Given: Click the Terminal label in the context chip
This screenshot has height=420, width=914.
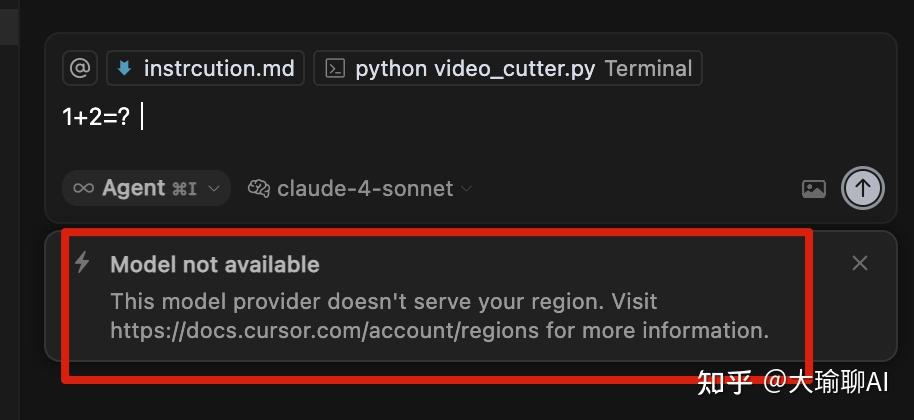Looking at the screenshot, I should (x=648, y=68).
